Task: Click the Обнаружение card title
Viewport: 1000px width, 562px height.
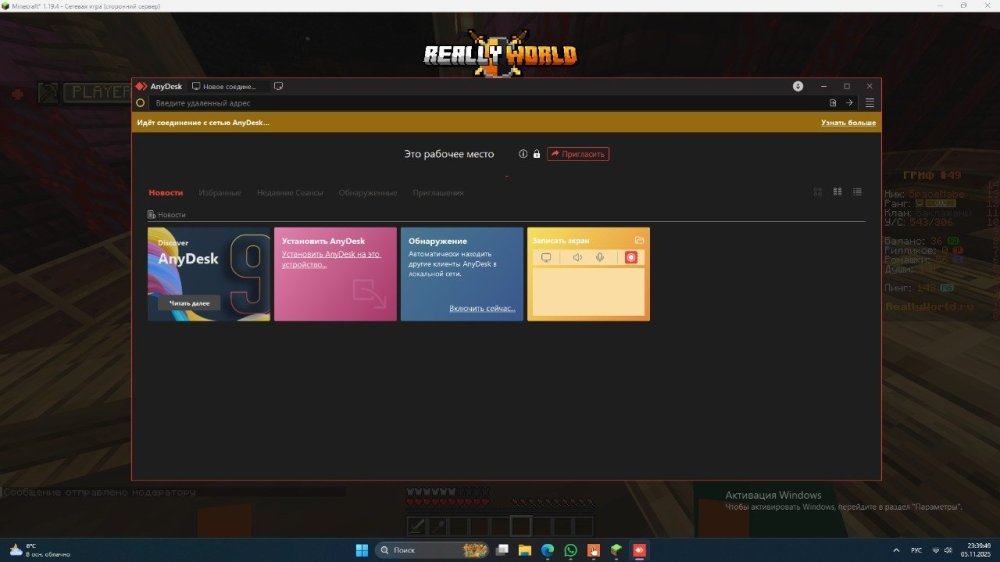Action: point(438,241)
